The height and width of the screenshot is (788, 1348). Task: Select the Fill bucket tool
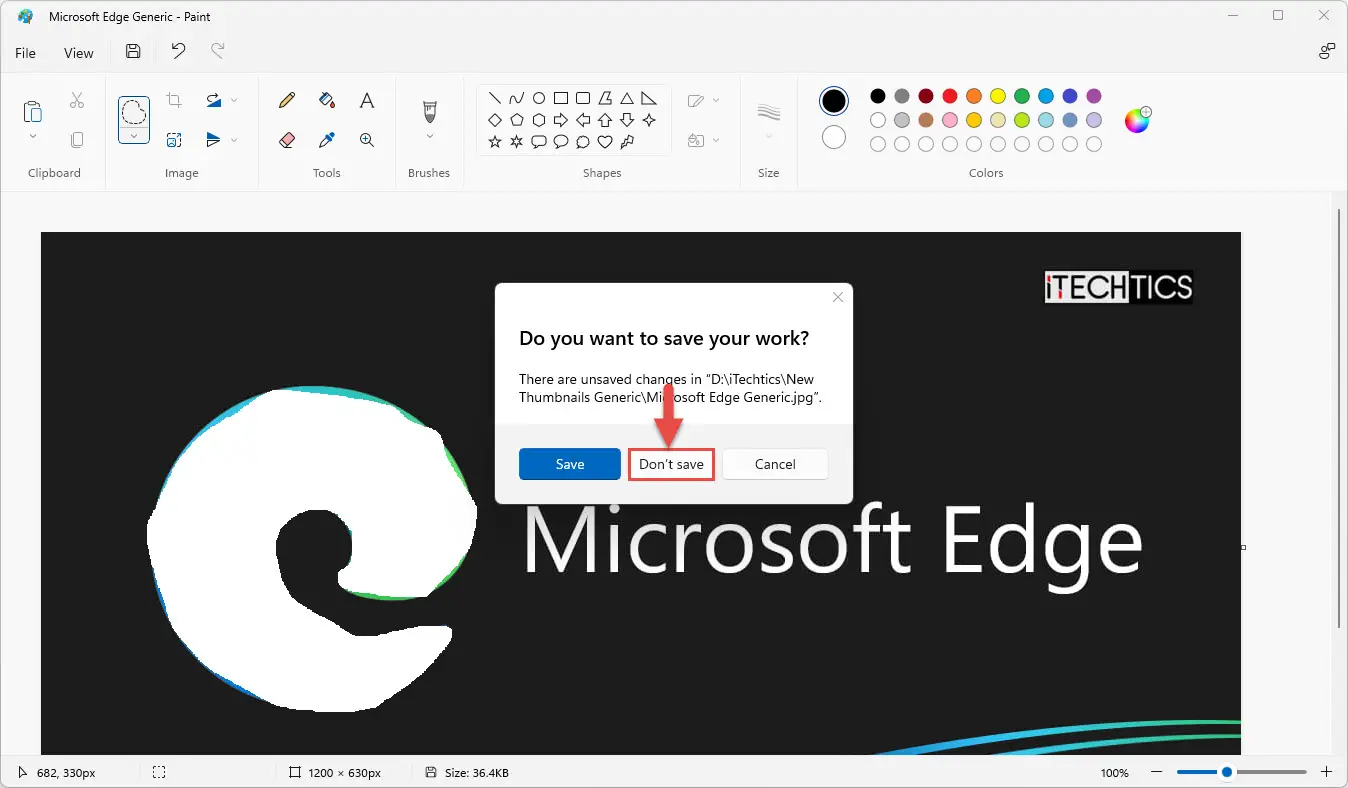click(x=327, y=100)
